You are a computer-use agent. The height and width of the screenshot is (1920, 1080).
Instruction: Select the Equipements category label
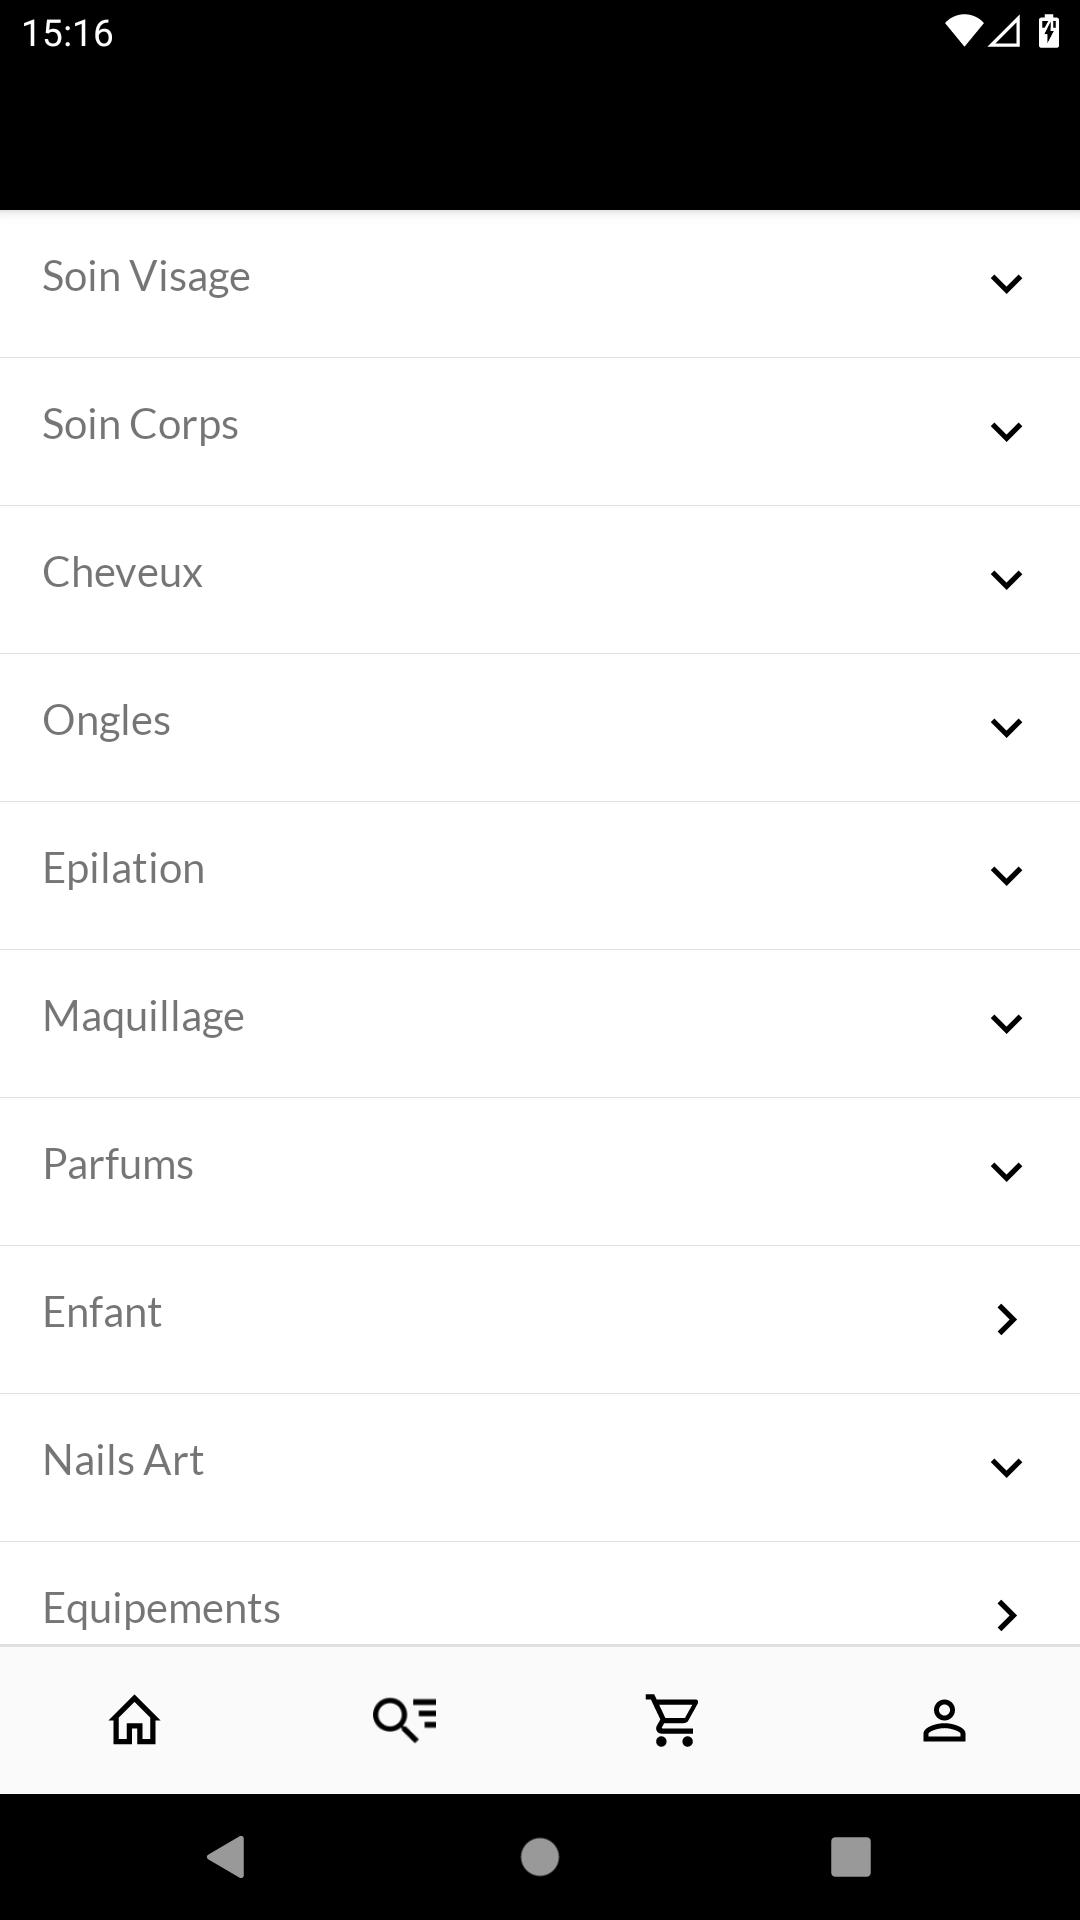click(x=161, y=1609)
